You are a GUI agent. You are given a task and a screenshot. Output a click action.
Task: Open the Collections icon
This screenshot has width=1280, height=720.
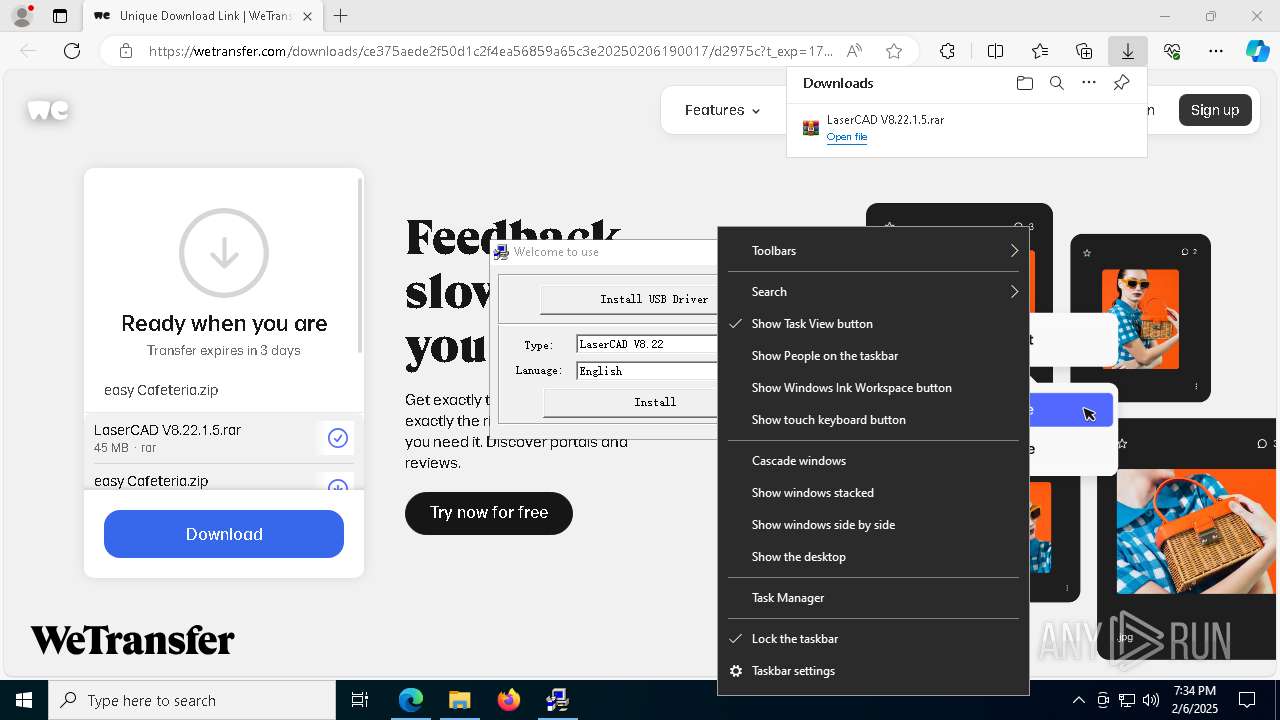(1084, 51)
